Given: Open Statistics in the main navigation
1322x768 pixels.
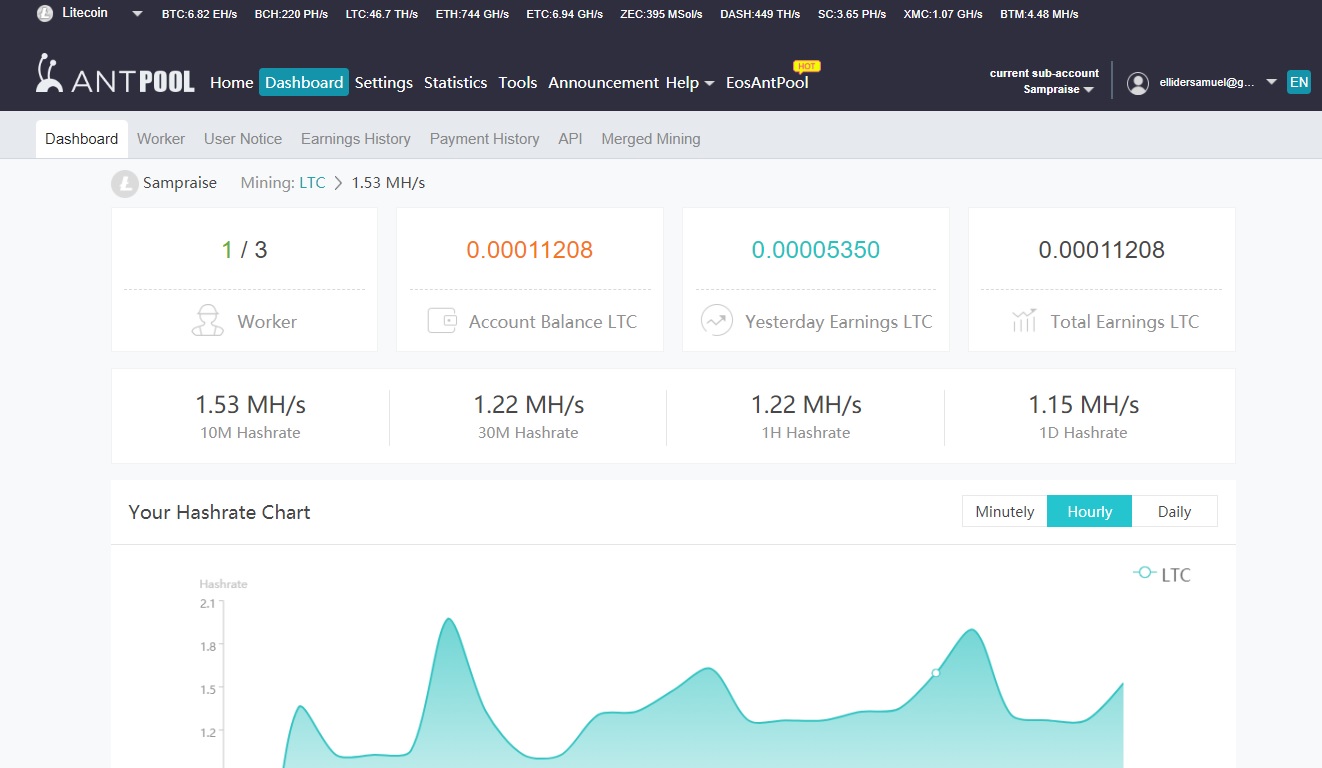Looking at the screenshot, I should point(455,83).
